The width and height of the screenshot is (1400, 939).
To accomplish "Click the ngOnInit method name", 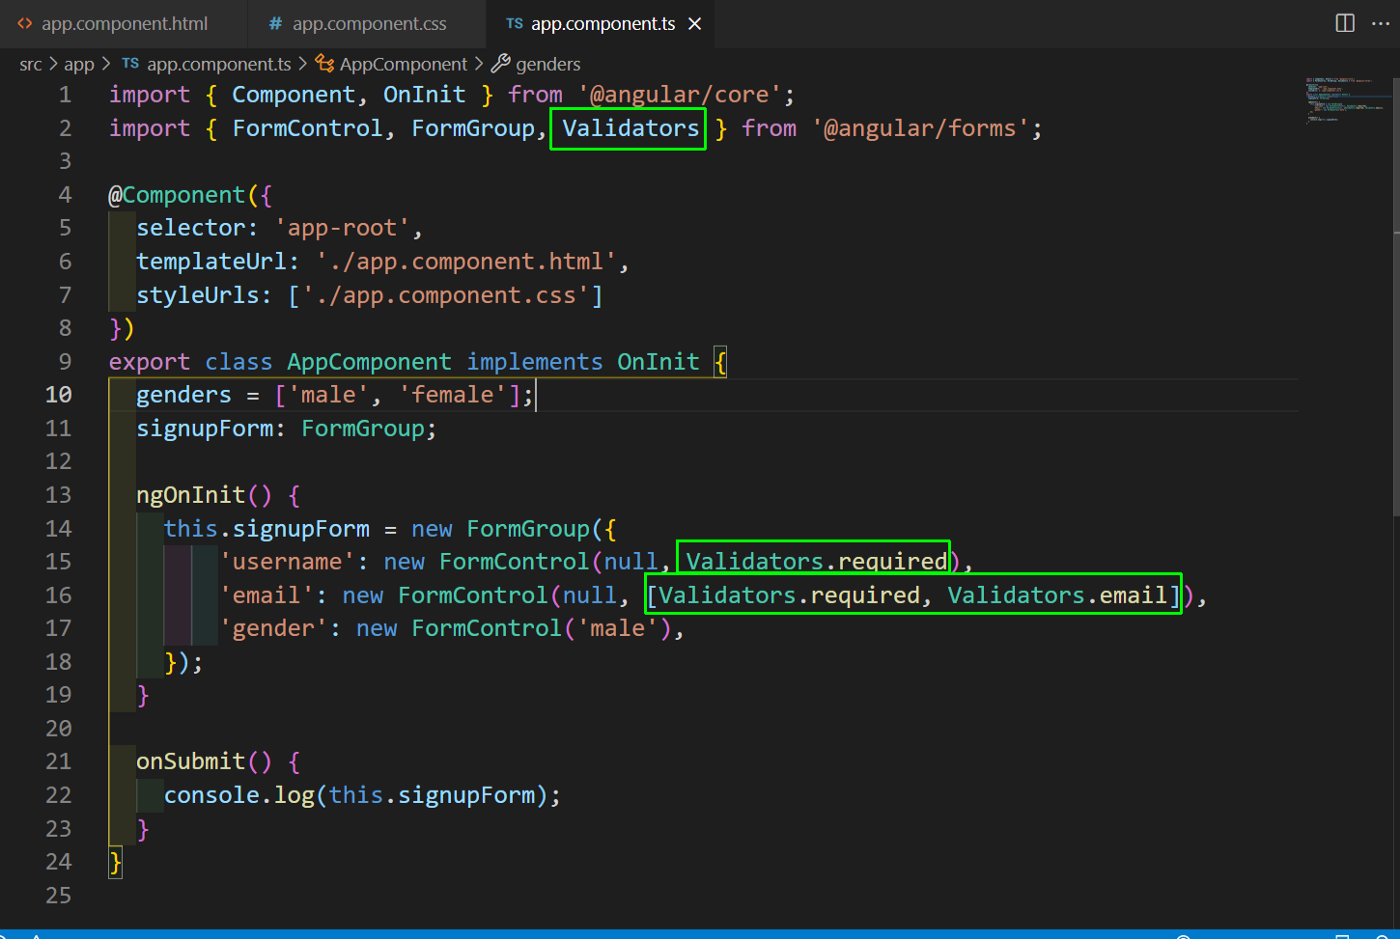I will pos(191,495).
